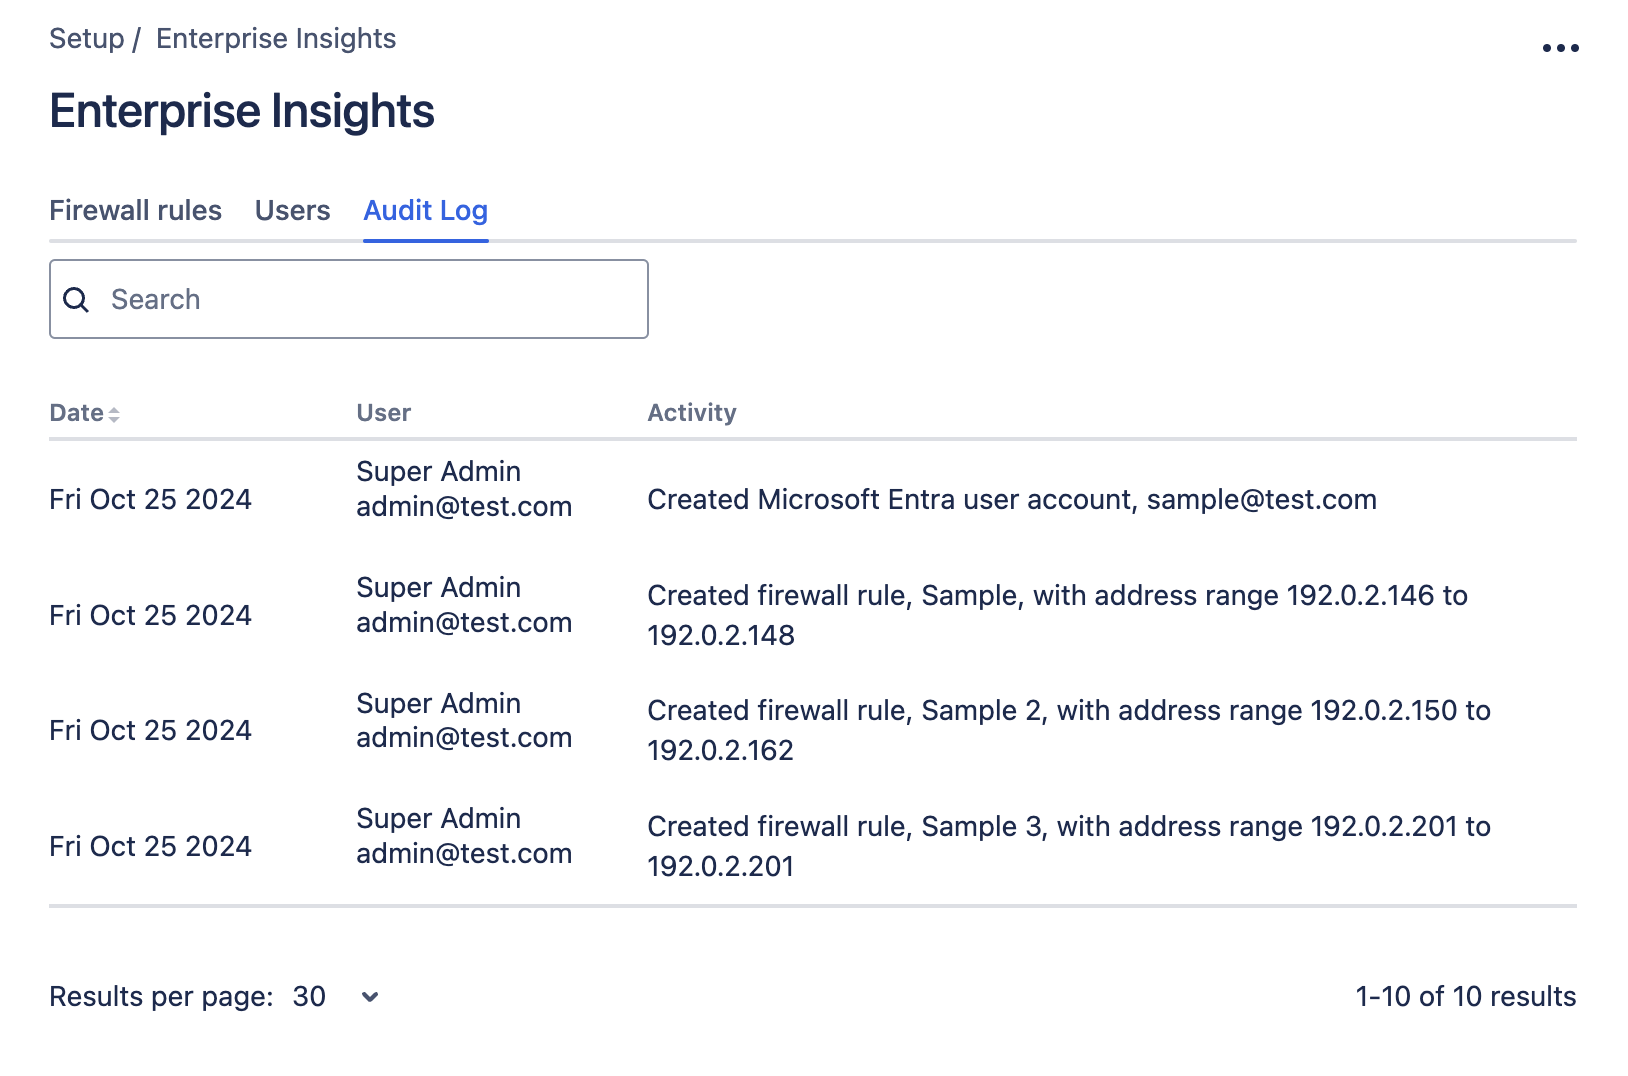
Task: Click the User column header
Action: [x=384, y=413]
